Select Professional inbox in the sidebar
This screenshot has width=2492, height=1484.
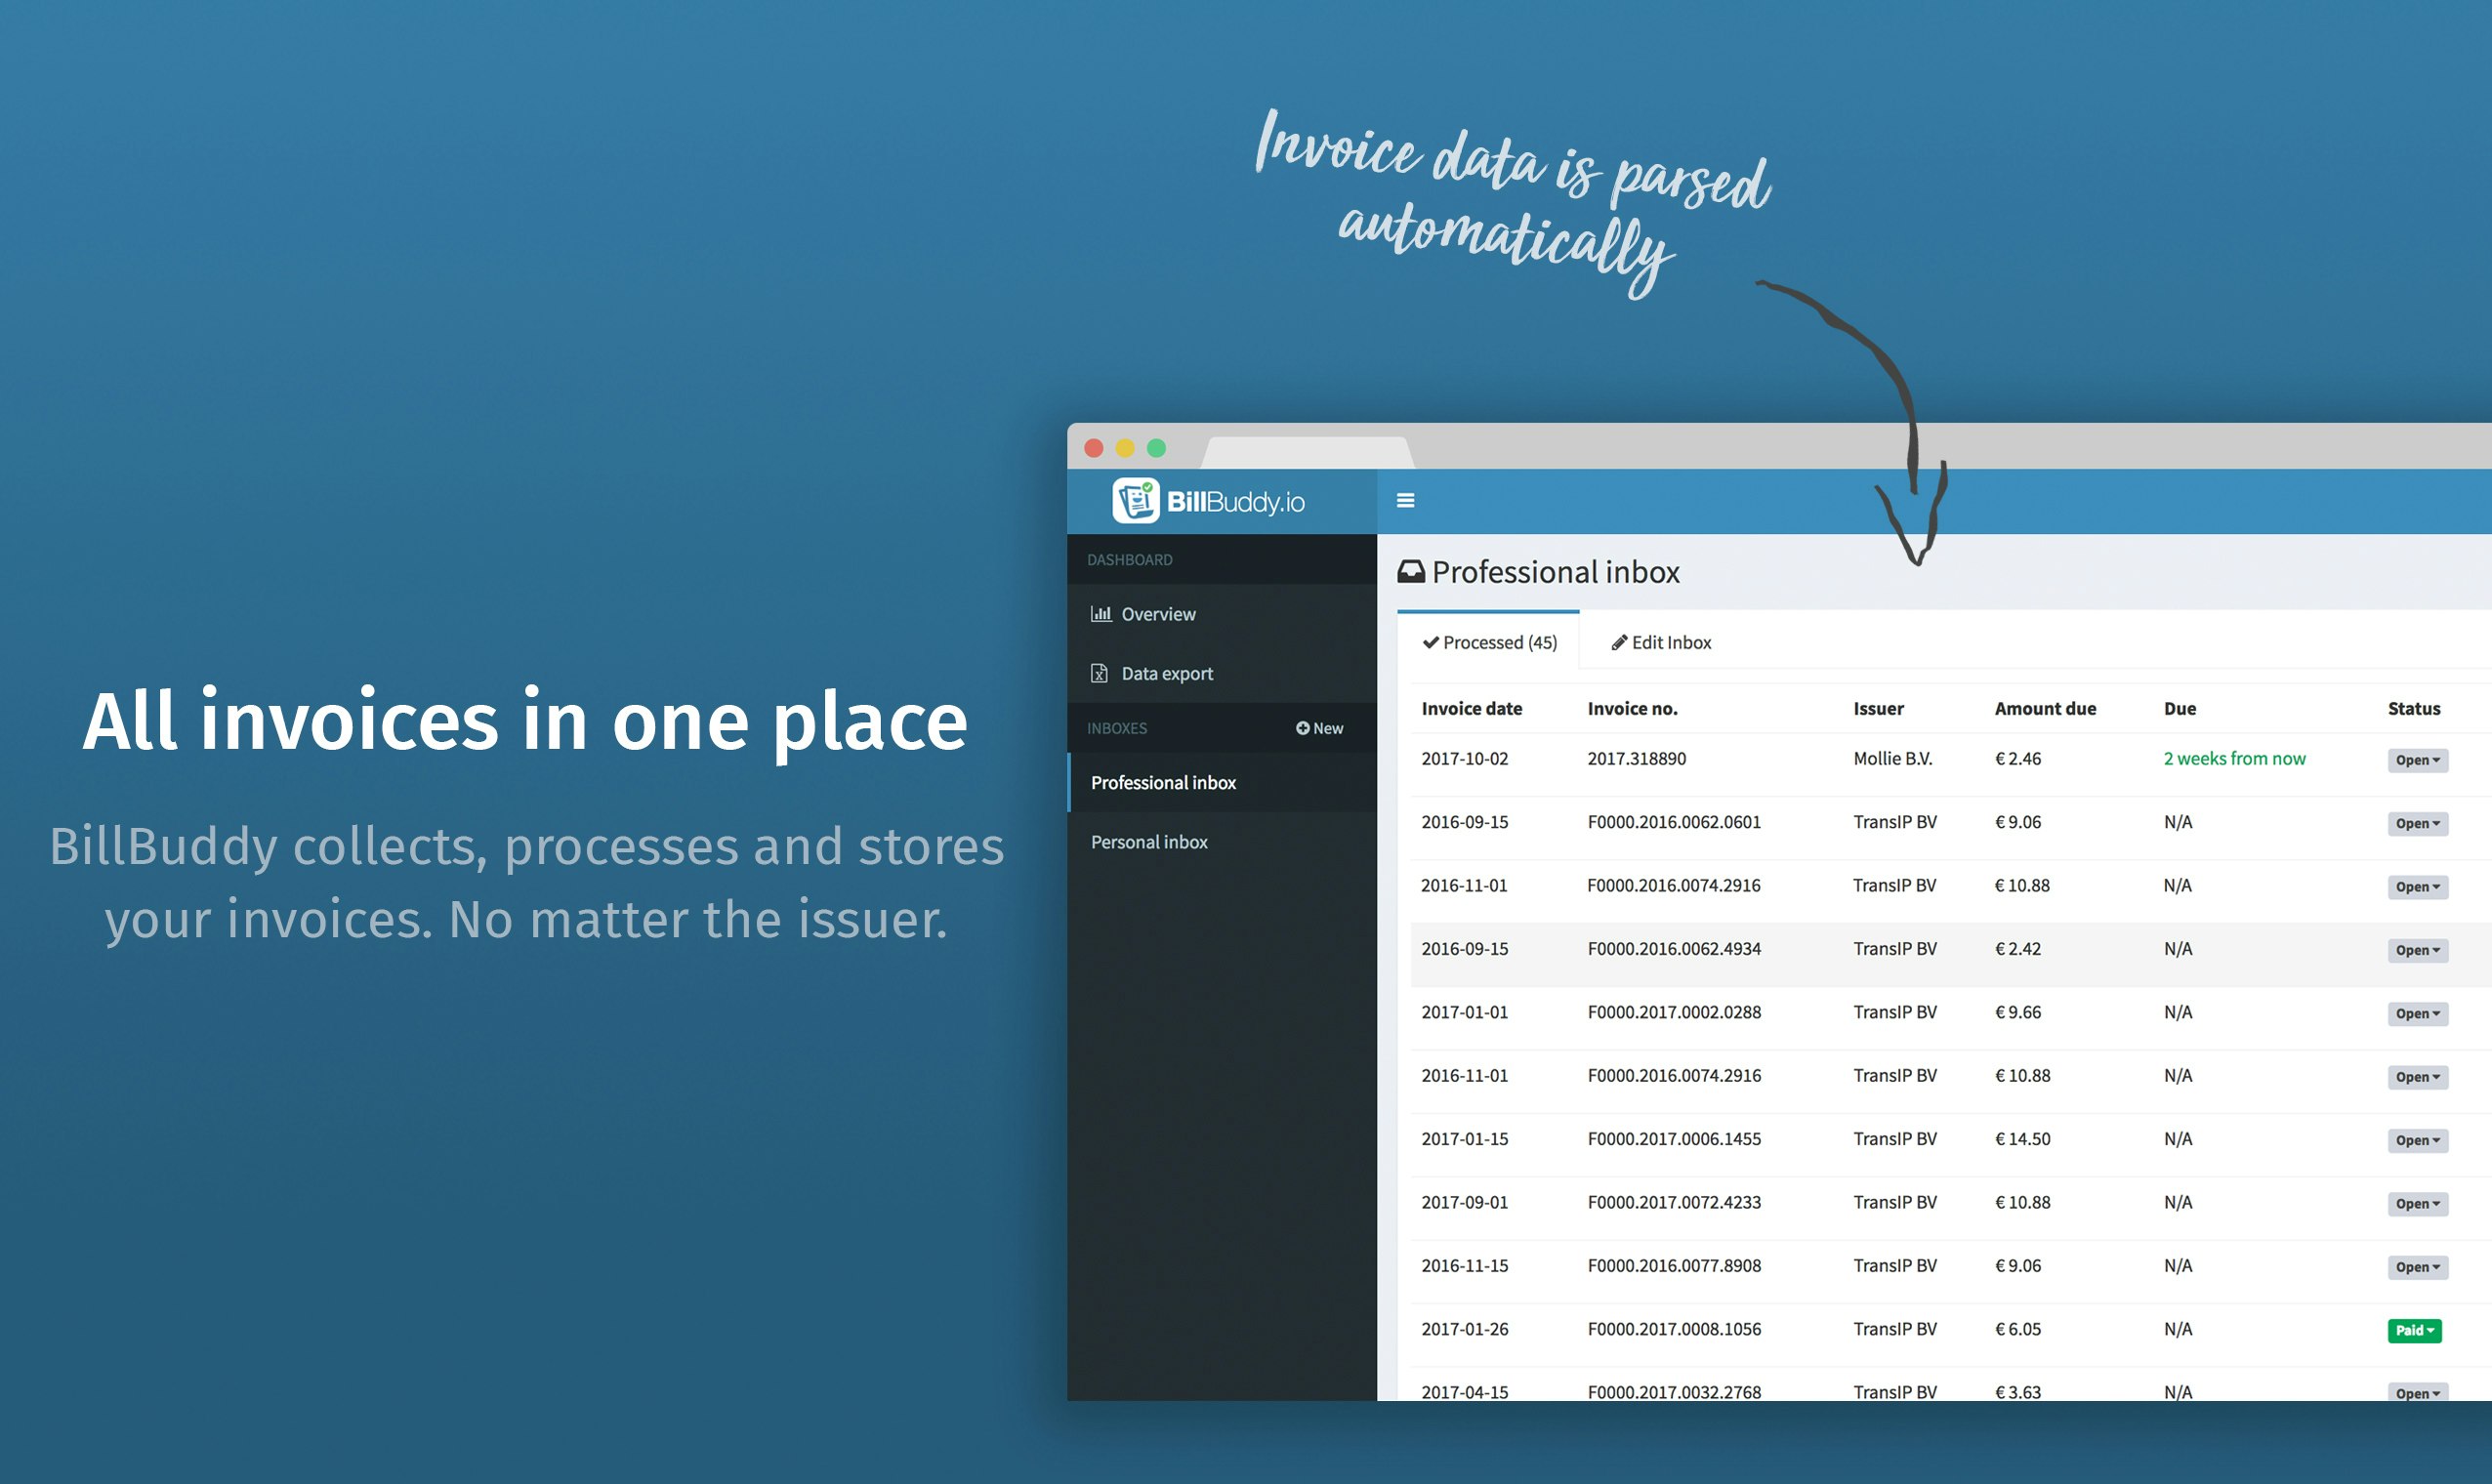(x=1163, y=782)
